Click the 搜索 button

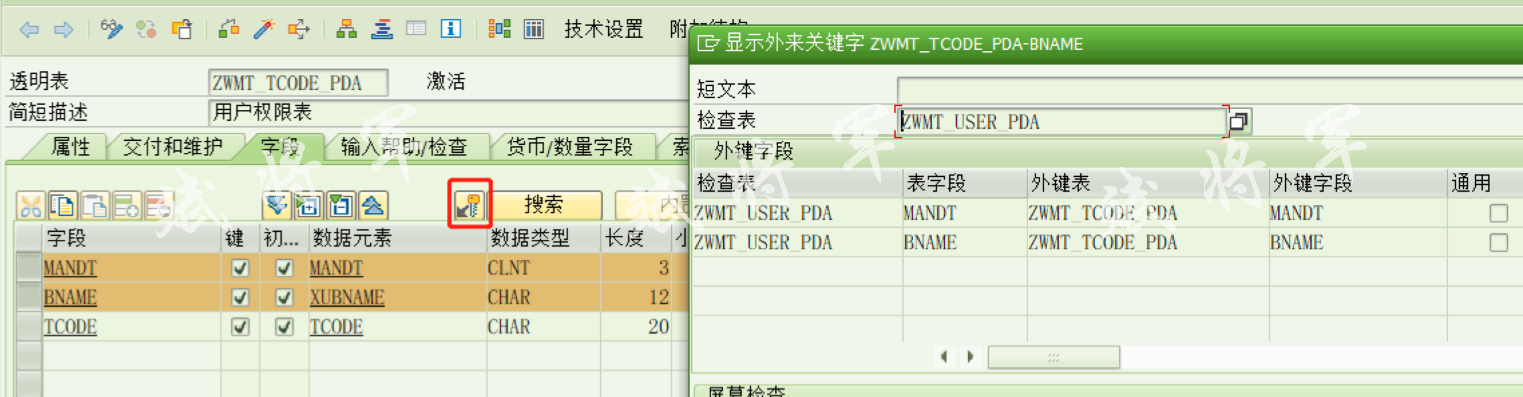point(544,205)
